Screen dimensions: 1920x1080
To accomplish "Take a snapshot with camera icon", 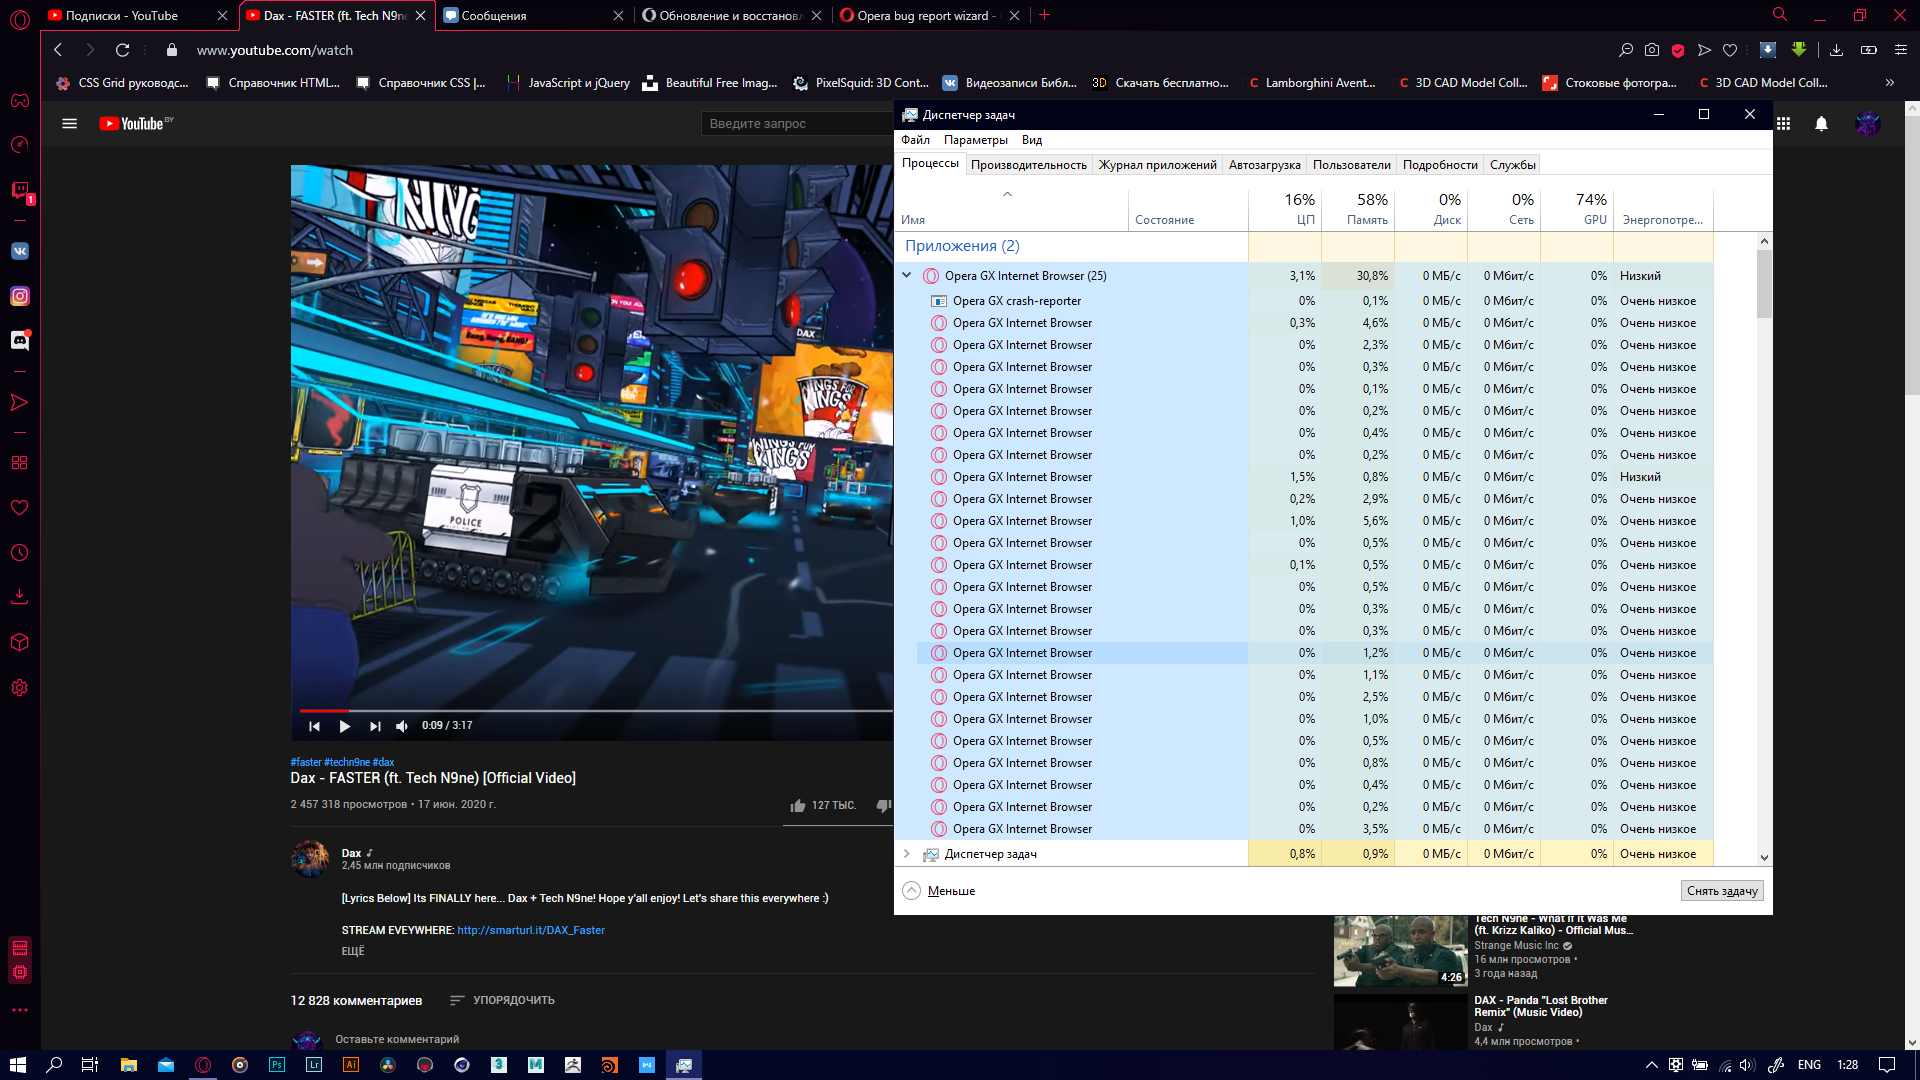I will click(1652, 50).
